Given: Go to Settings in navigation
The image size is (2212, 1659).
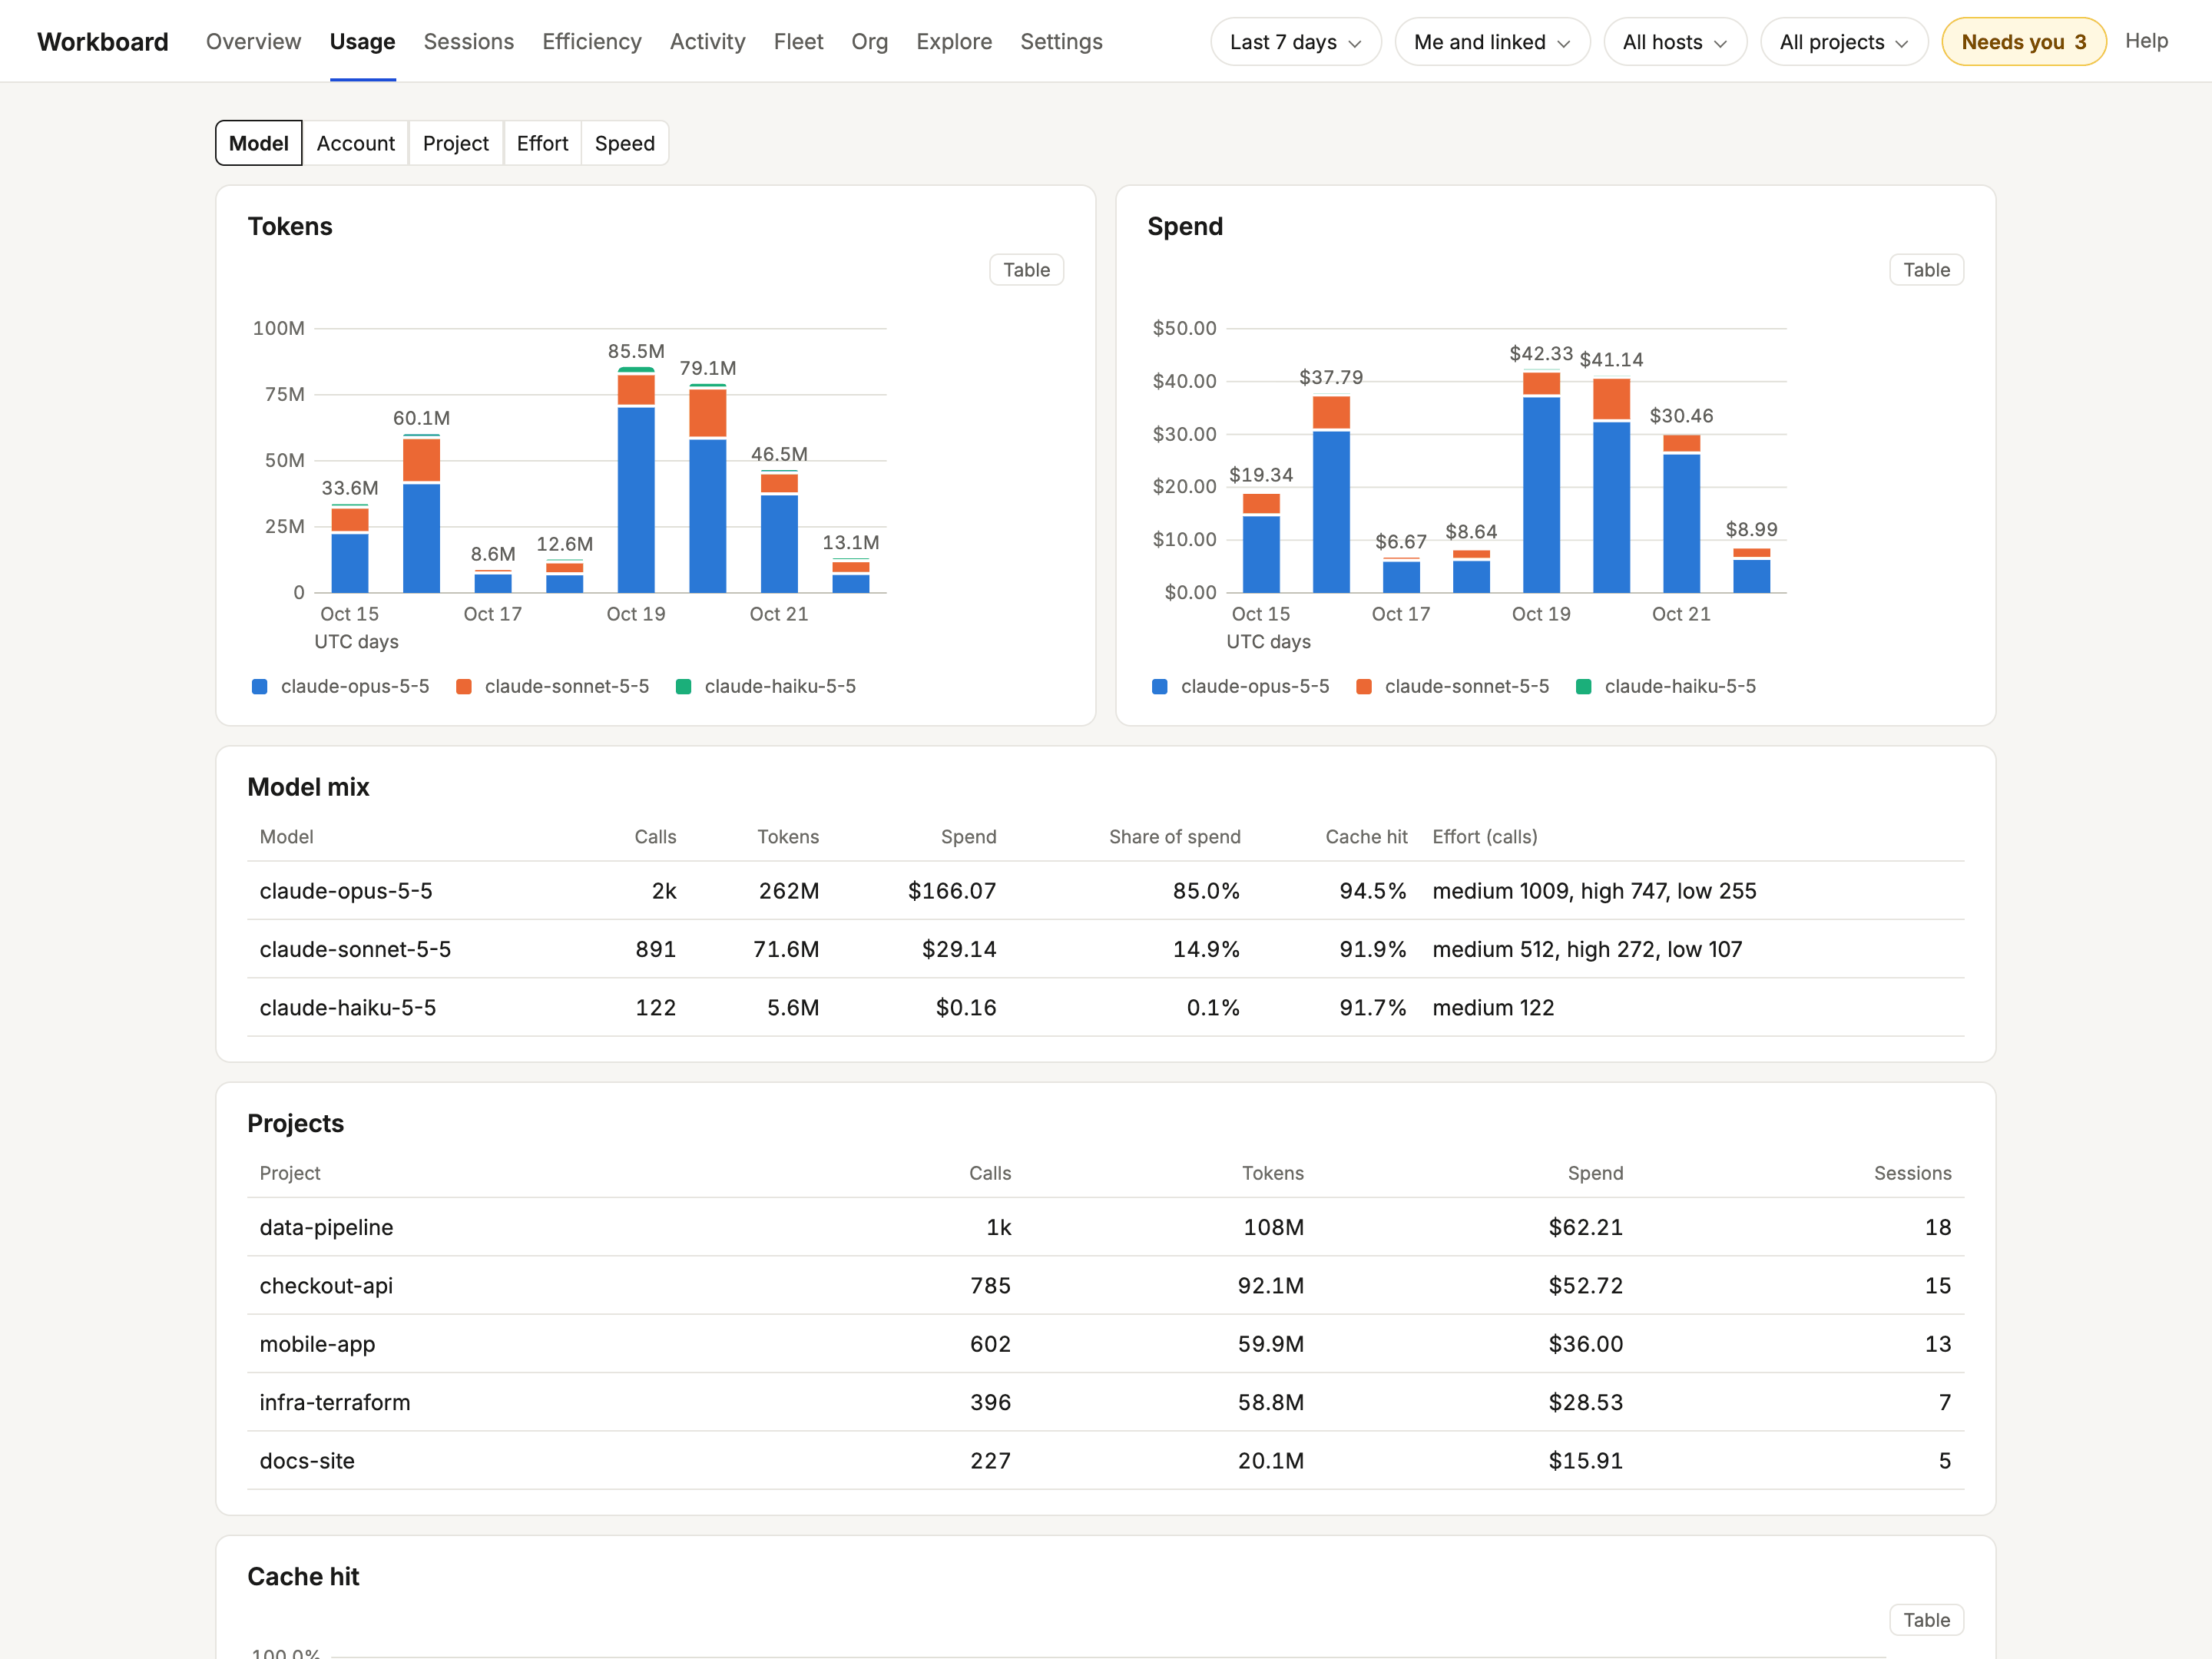Looking at the screenshot, I should pos(1061,41).
